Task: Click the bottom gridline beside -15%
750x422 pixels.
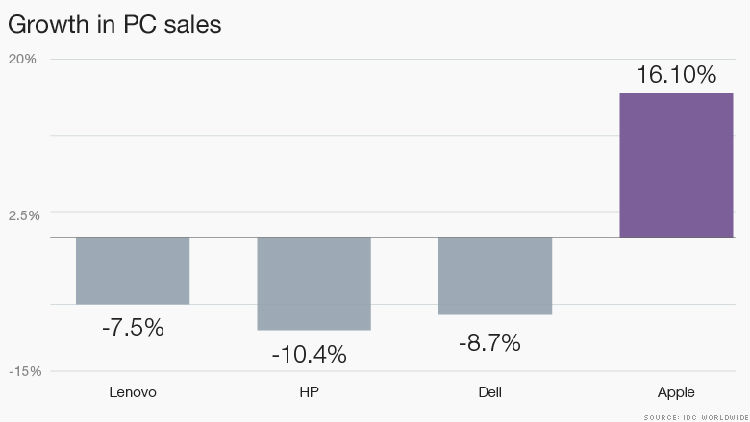Action: (400, 370)
